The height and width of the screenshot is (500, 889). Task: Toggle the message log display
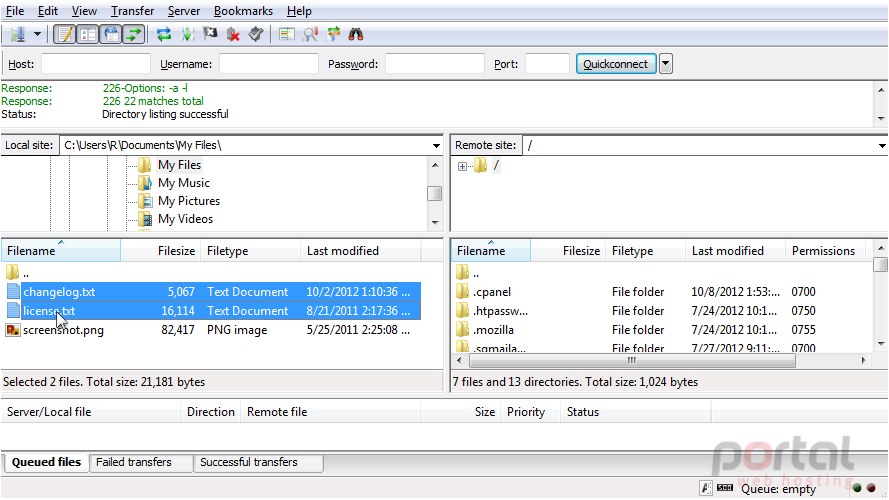tap(65, 35)
